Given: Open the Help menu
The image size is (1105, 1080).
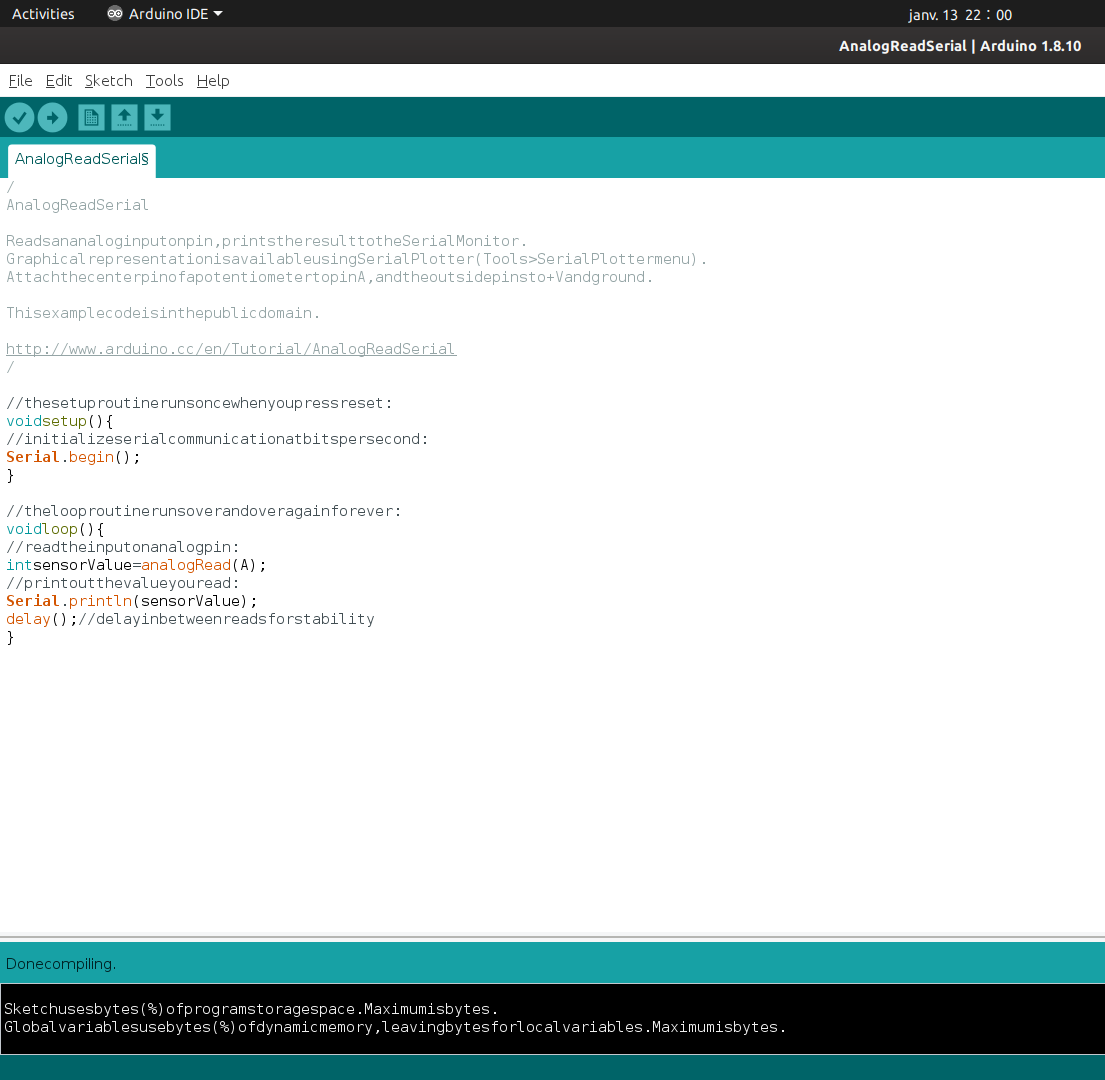Looking at the screenshot, I should tap(213, 81).
